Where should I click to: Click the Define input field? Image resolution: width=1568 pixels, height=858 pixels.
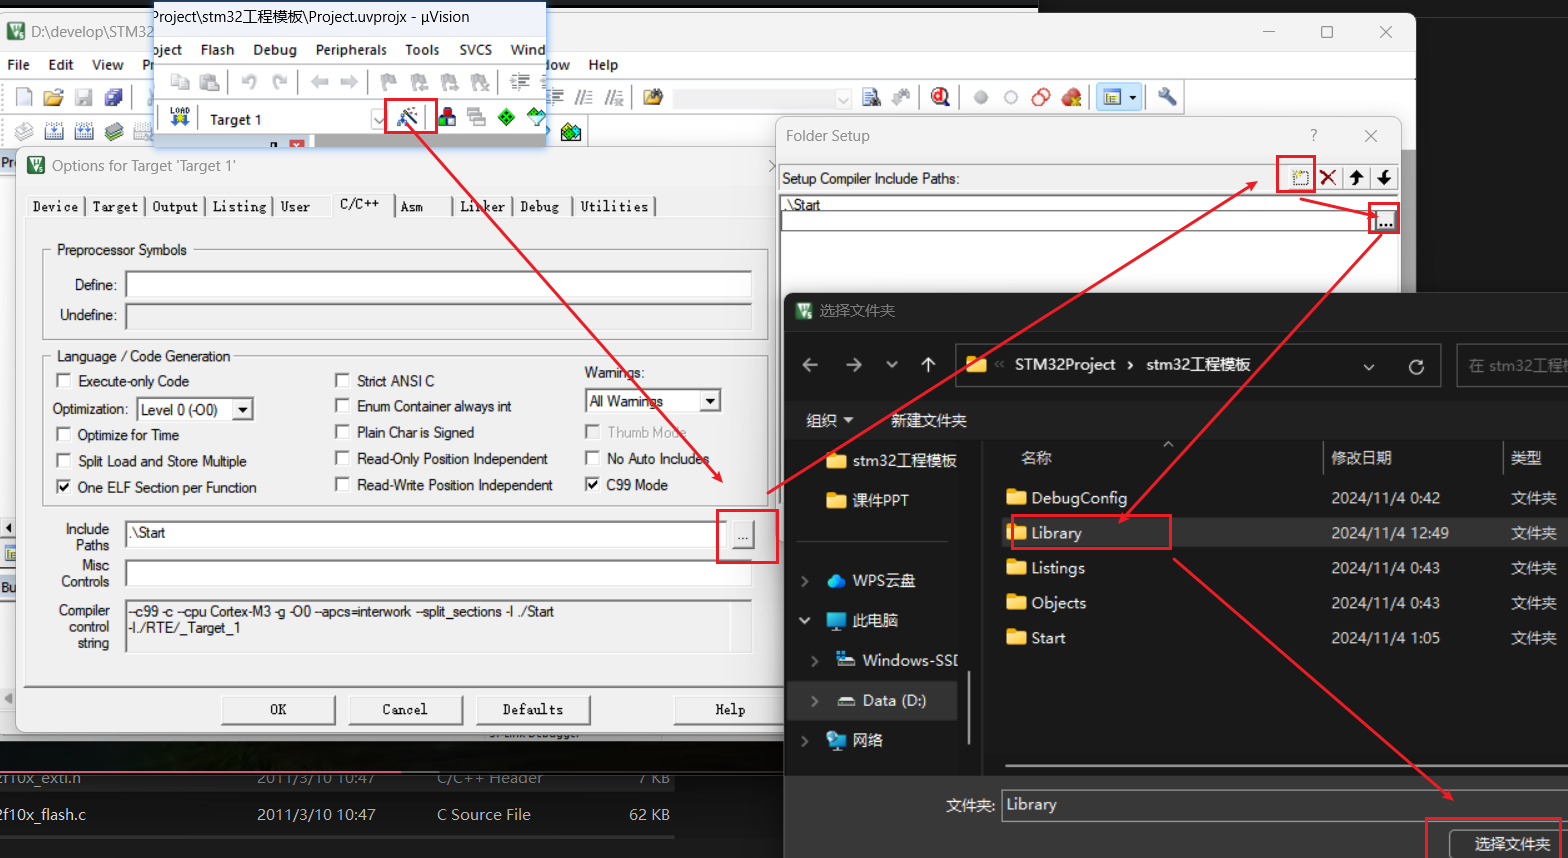[438, 285]
